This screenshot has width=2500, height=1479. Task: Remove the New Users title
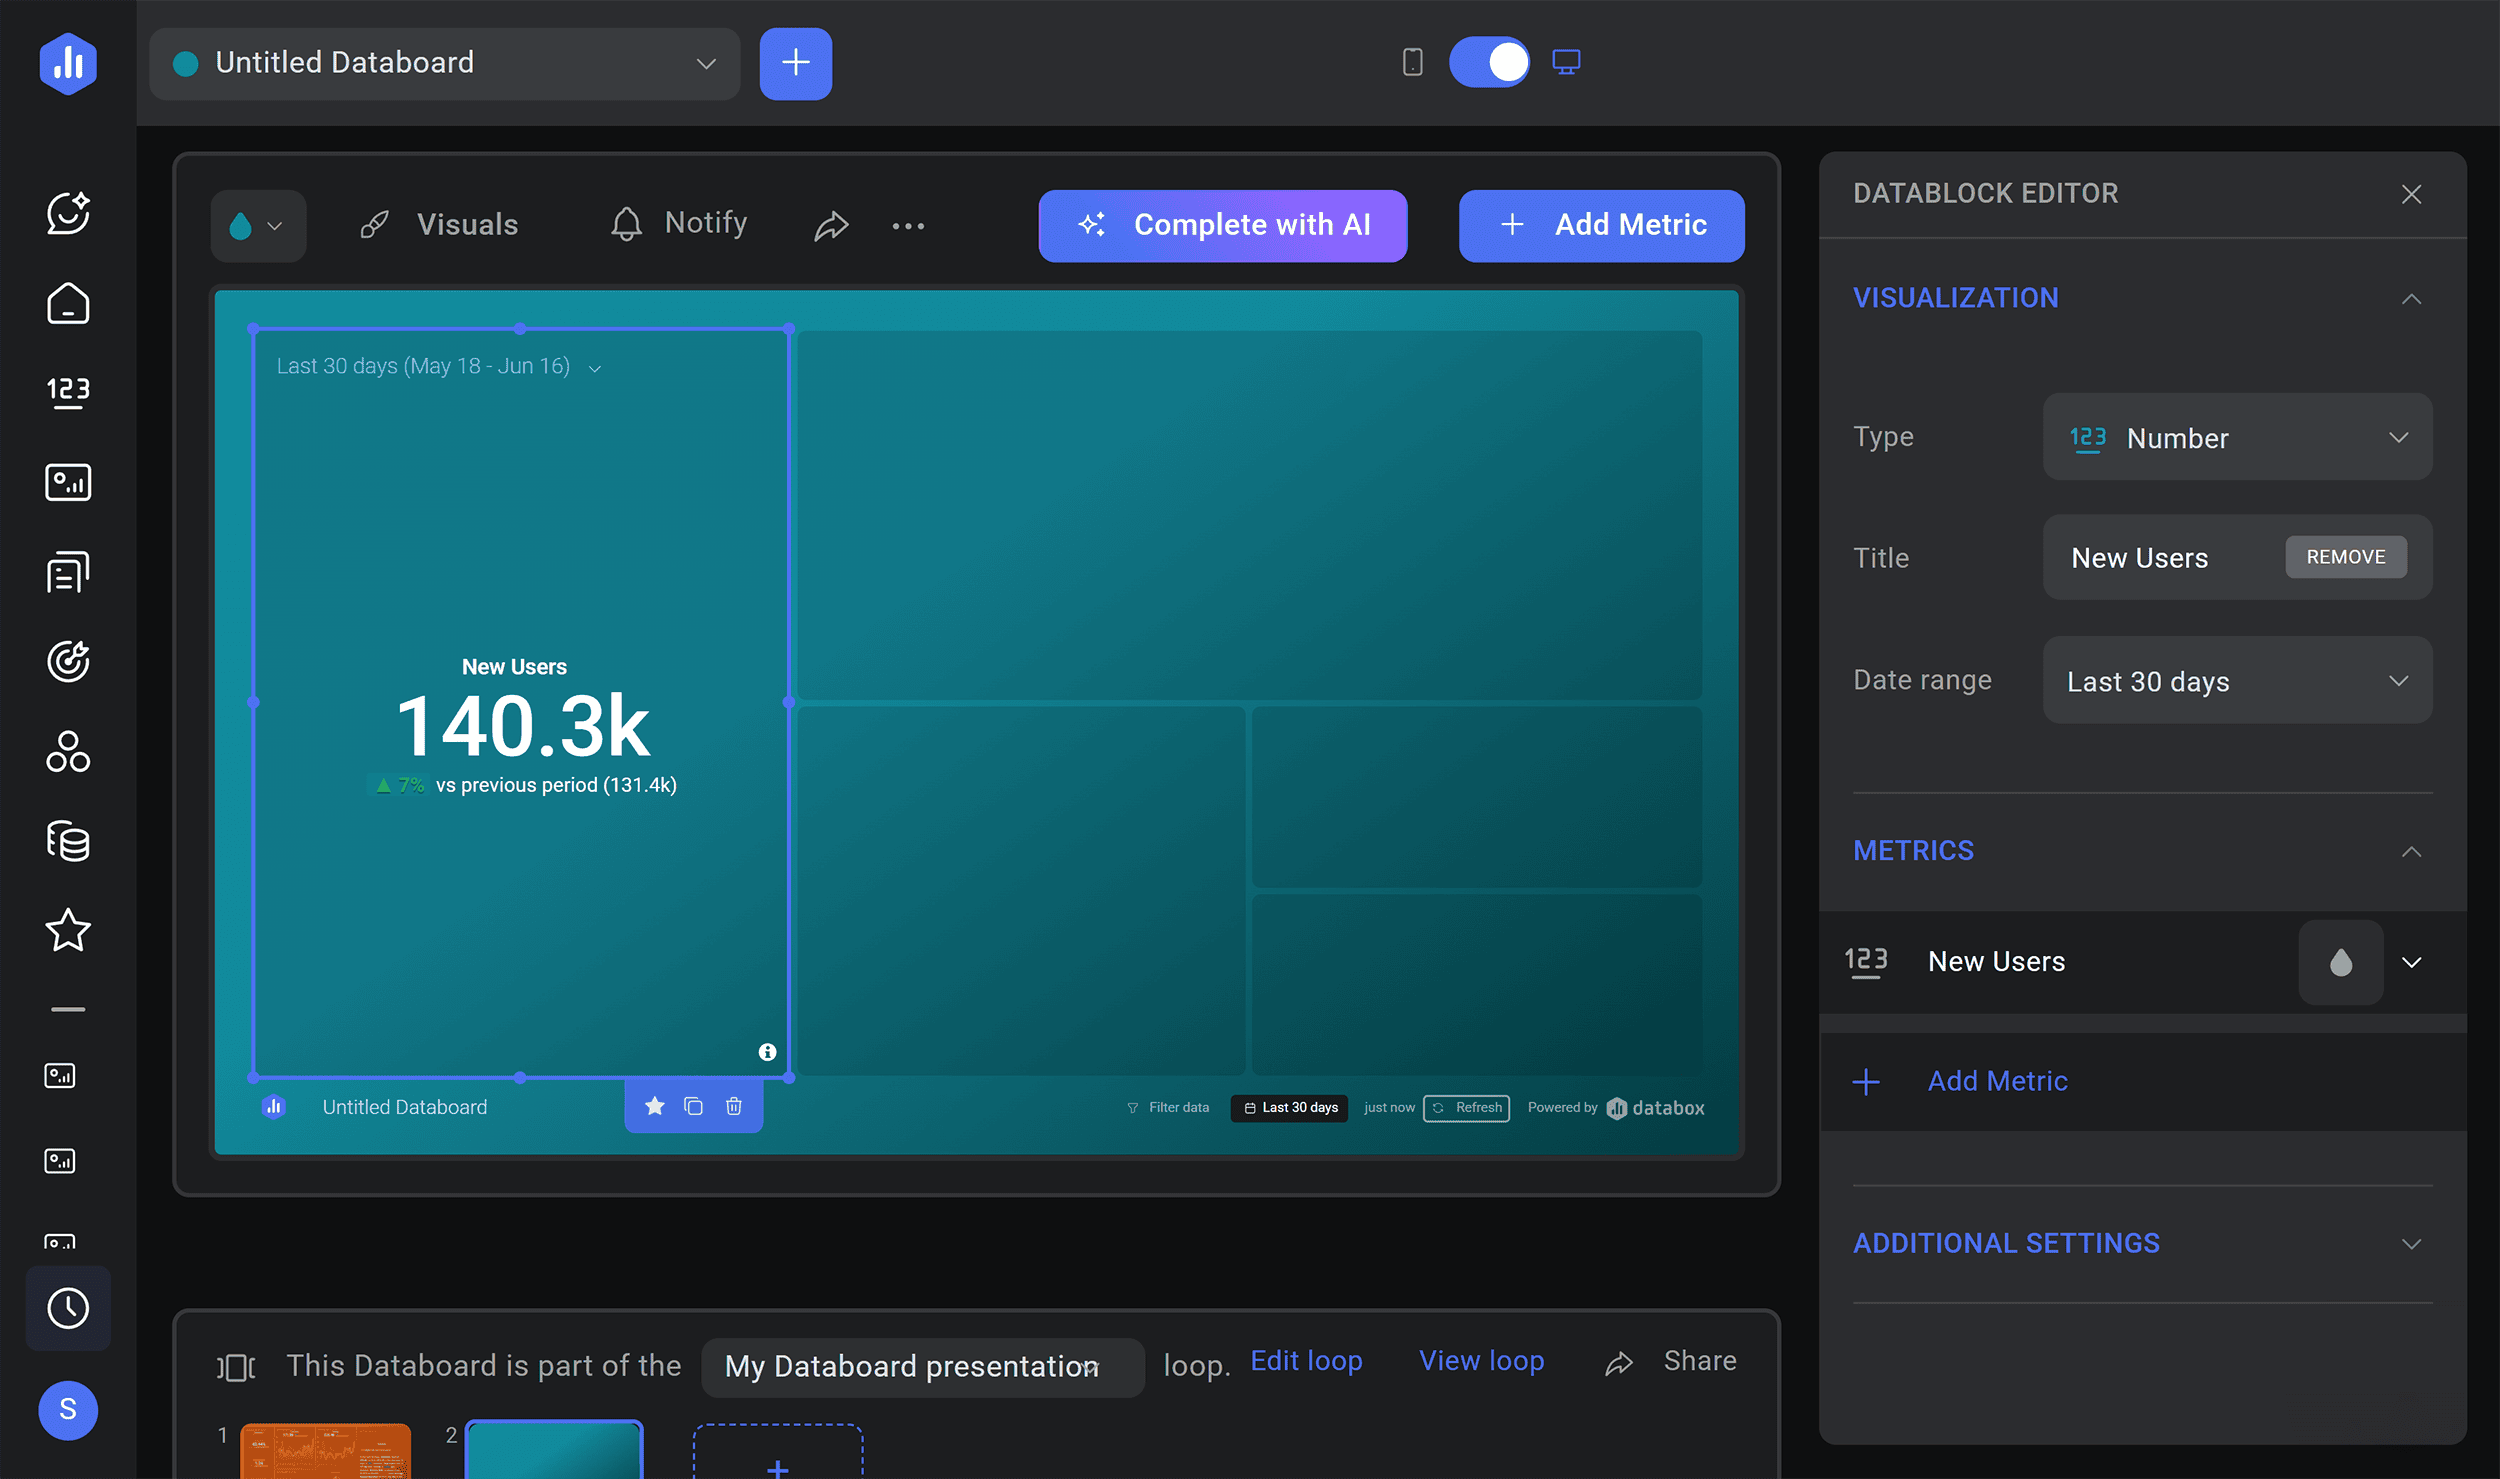[x=2345, y=557]
